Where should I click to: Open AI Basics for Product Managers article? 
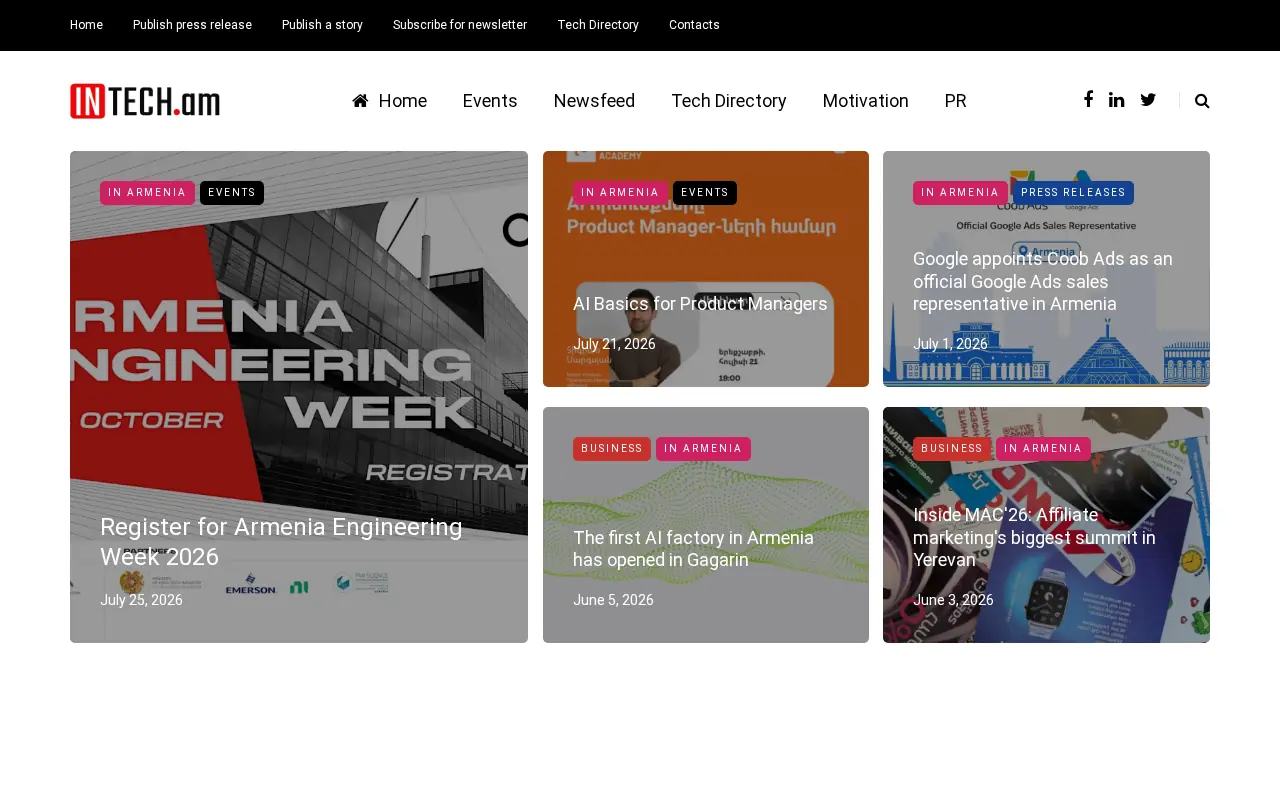click(x=700, y=304)
